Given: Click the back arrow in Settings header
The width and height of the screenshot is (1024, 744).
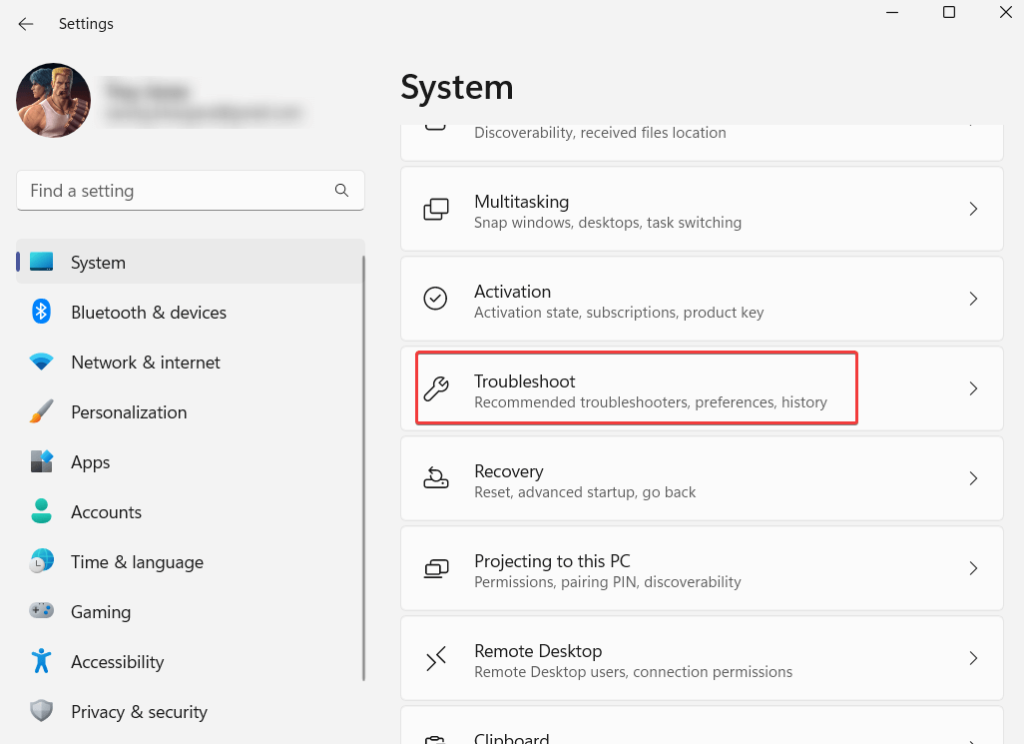Looking at the screenshot, I should tap(26, 24).
